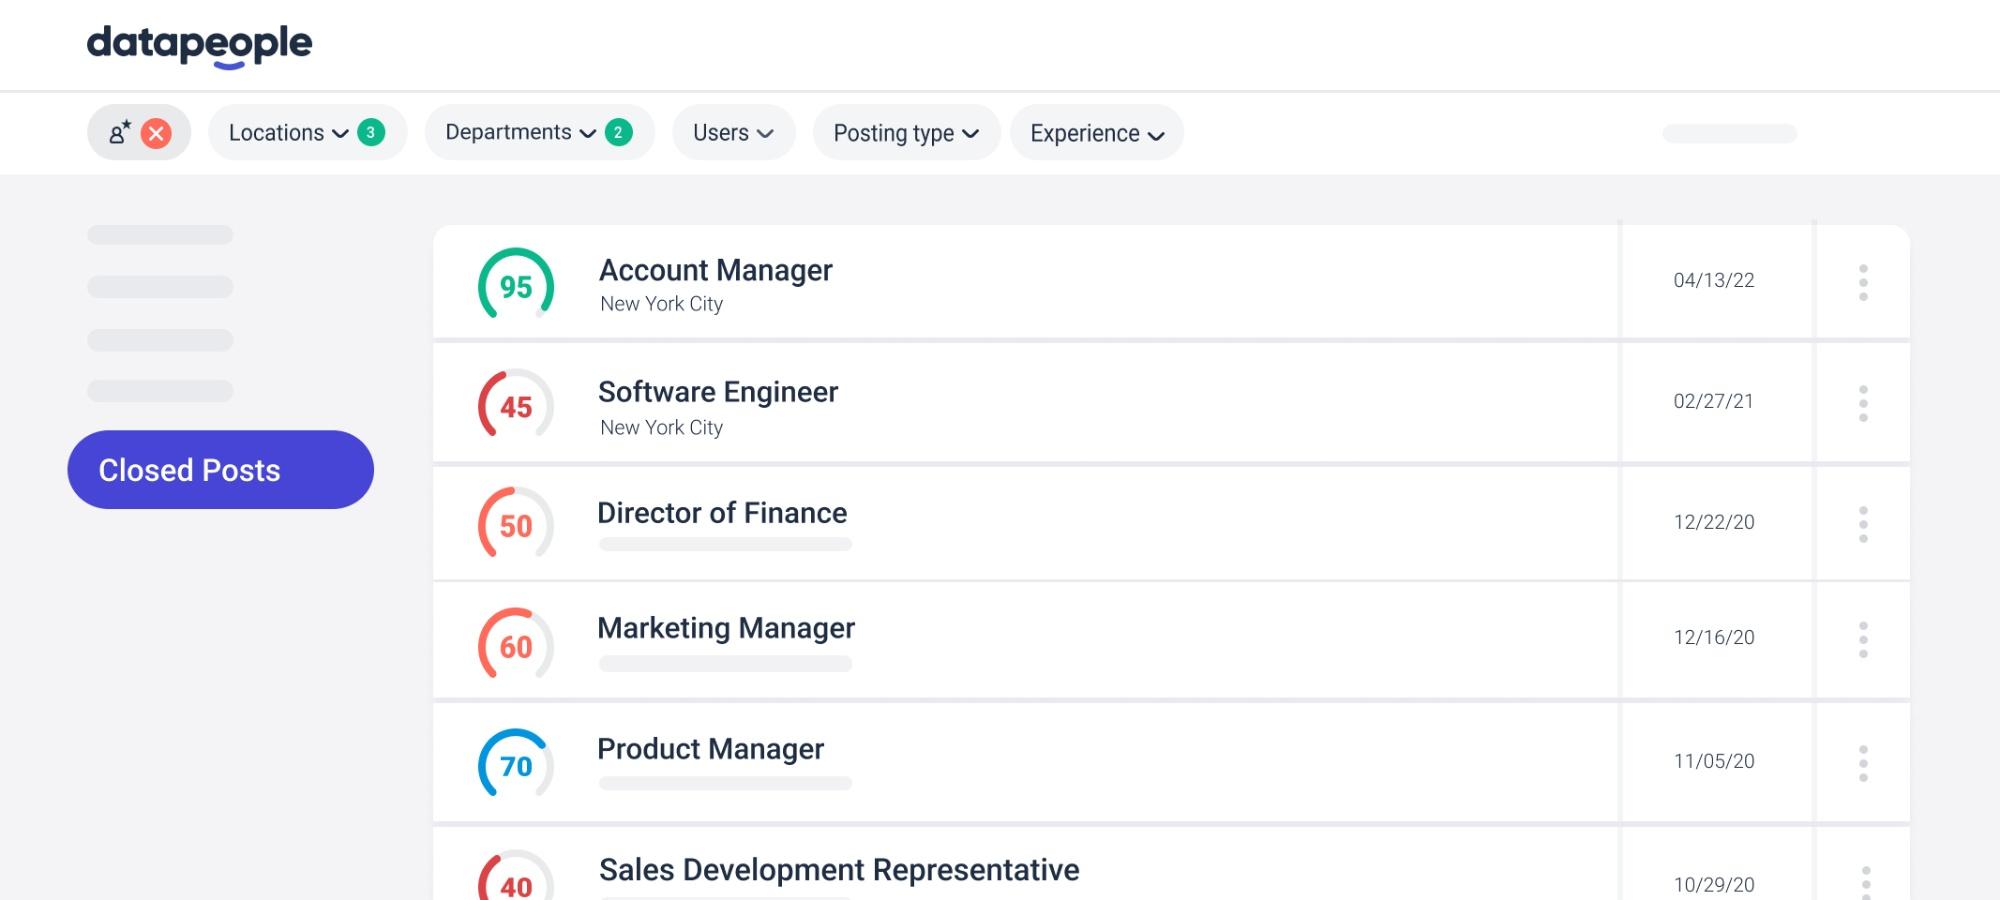2000x900 pixels.
Task: Remove the user filter with red X
Action: pos(156,133)
